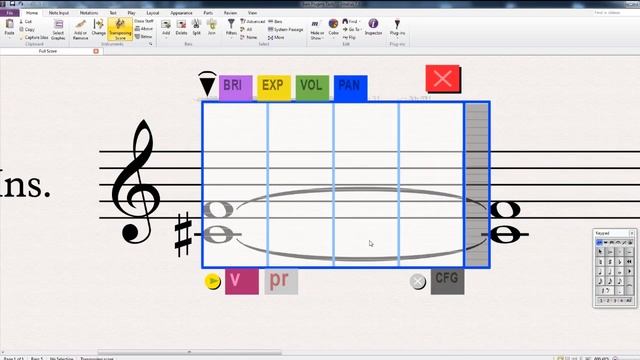Select the Full Score document tab
The height and width of the screenshot is (360, 640).
(48, 51)
